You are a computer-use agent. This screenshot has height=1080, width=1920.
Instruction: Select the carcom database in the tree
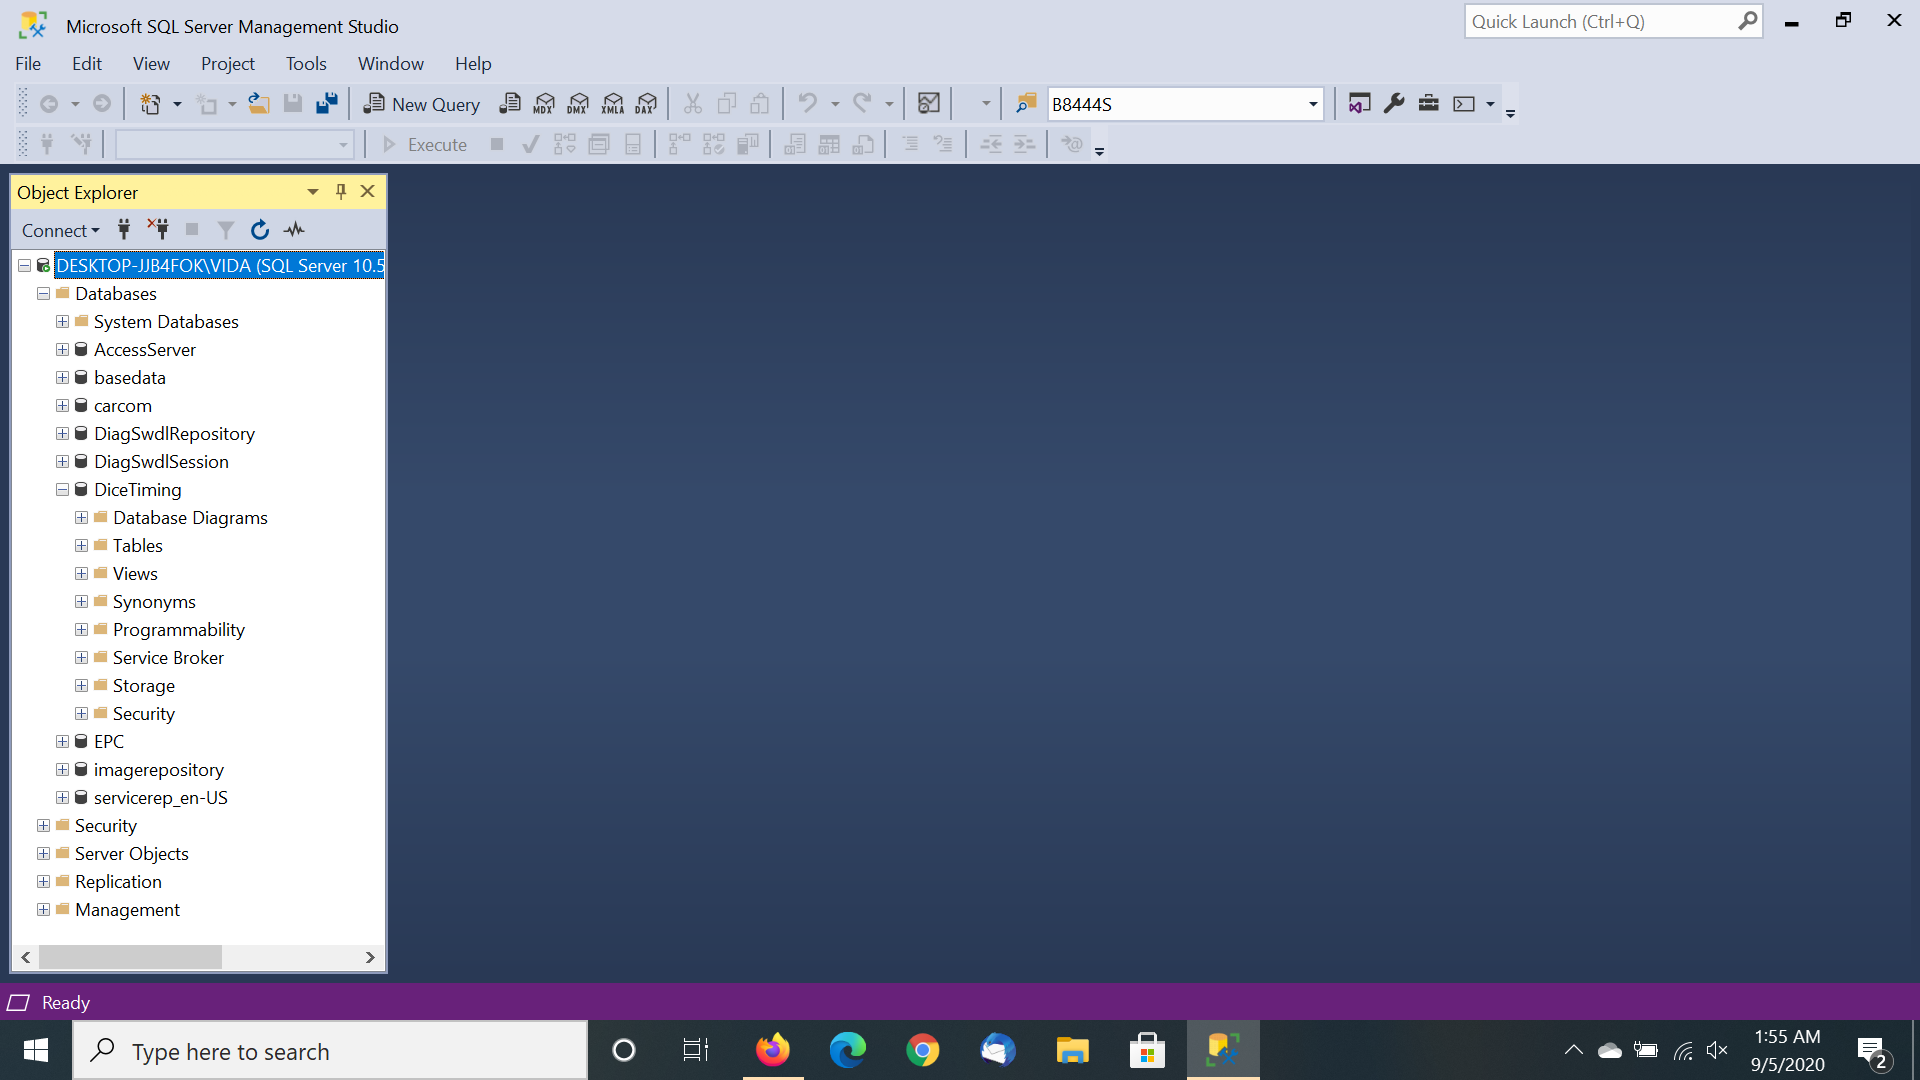point(122,406)
